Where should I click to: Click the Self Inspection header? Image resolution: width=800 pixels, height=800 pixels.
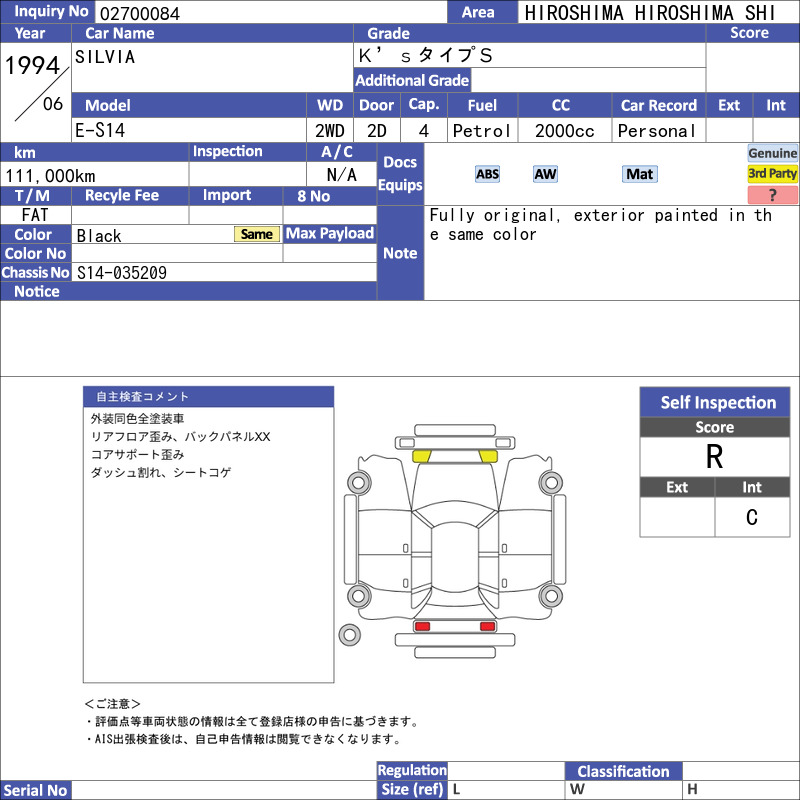pyautogui.click(x=715, y=402)
